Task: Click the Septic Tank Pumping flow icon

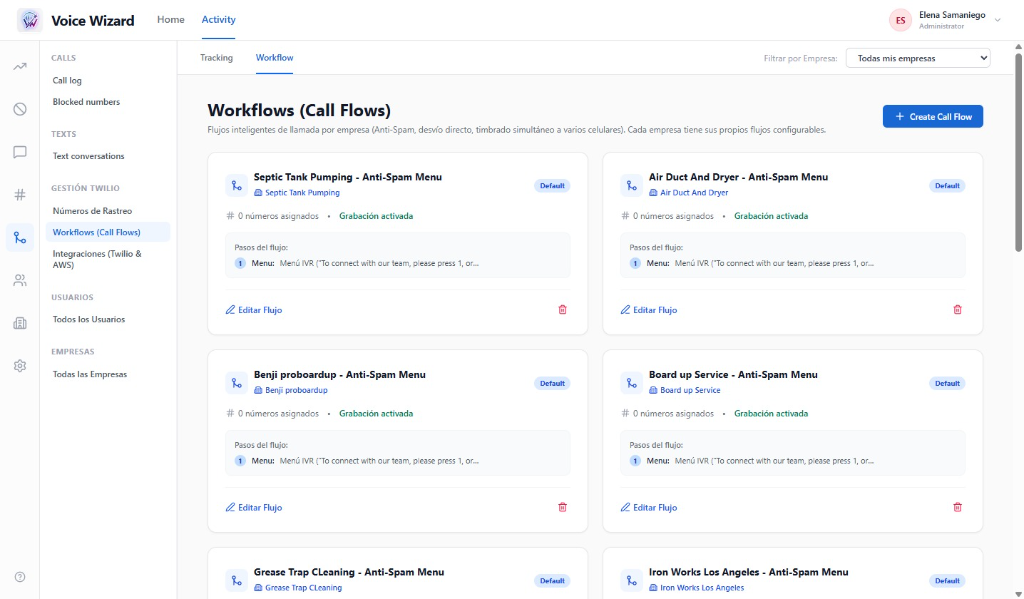Action: coord(236,186)
